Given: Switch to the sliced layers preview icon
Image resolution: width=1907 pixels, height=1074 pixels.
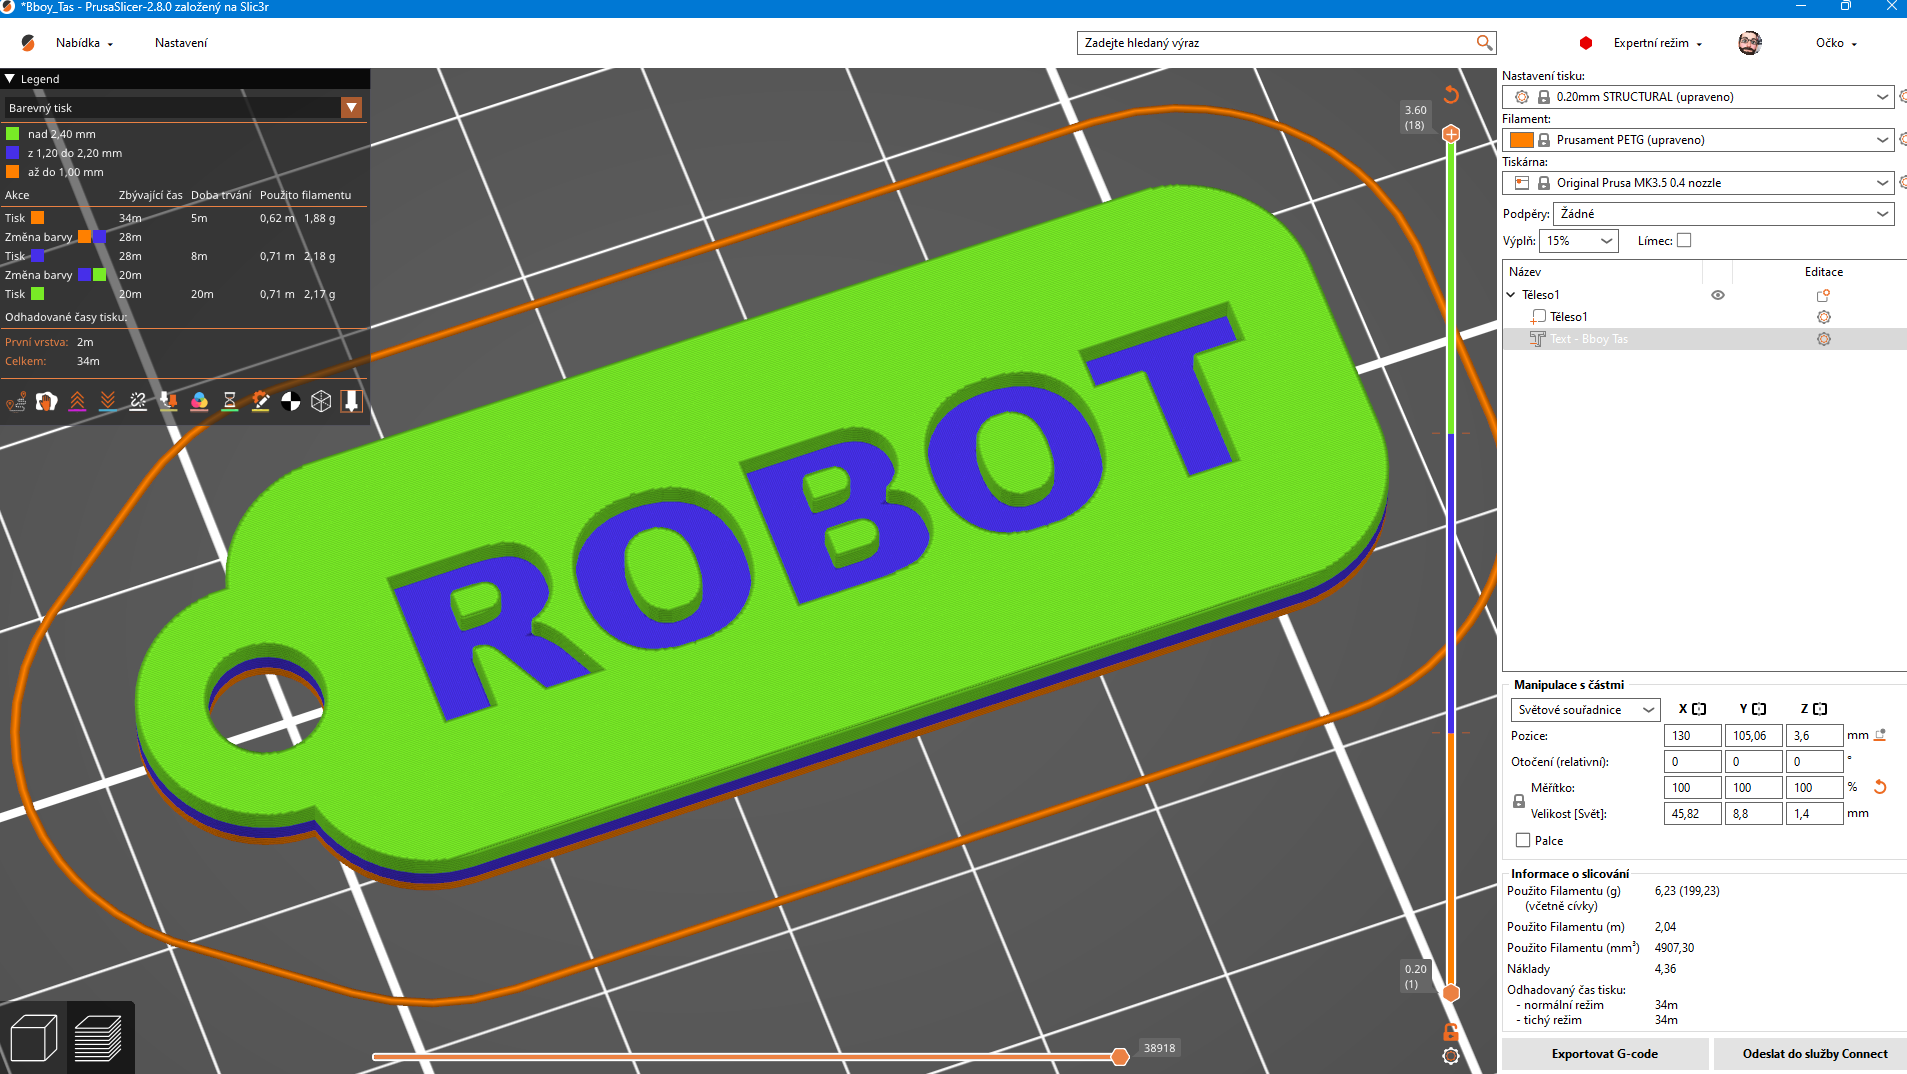Looking at the screenshot, I should [99, 1038].
